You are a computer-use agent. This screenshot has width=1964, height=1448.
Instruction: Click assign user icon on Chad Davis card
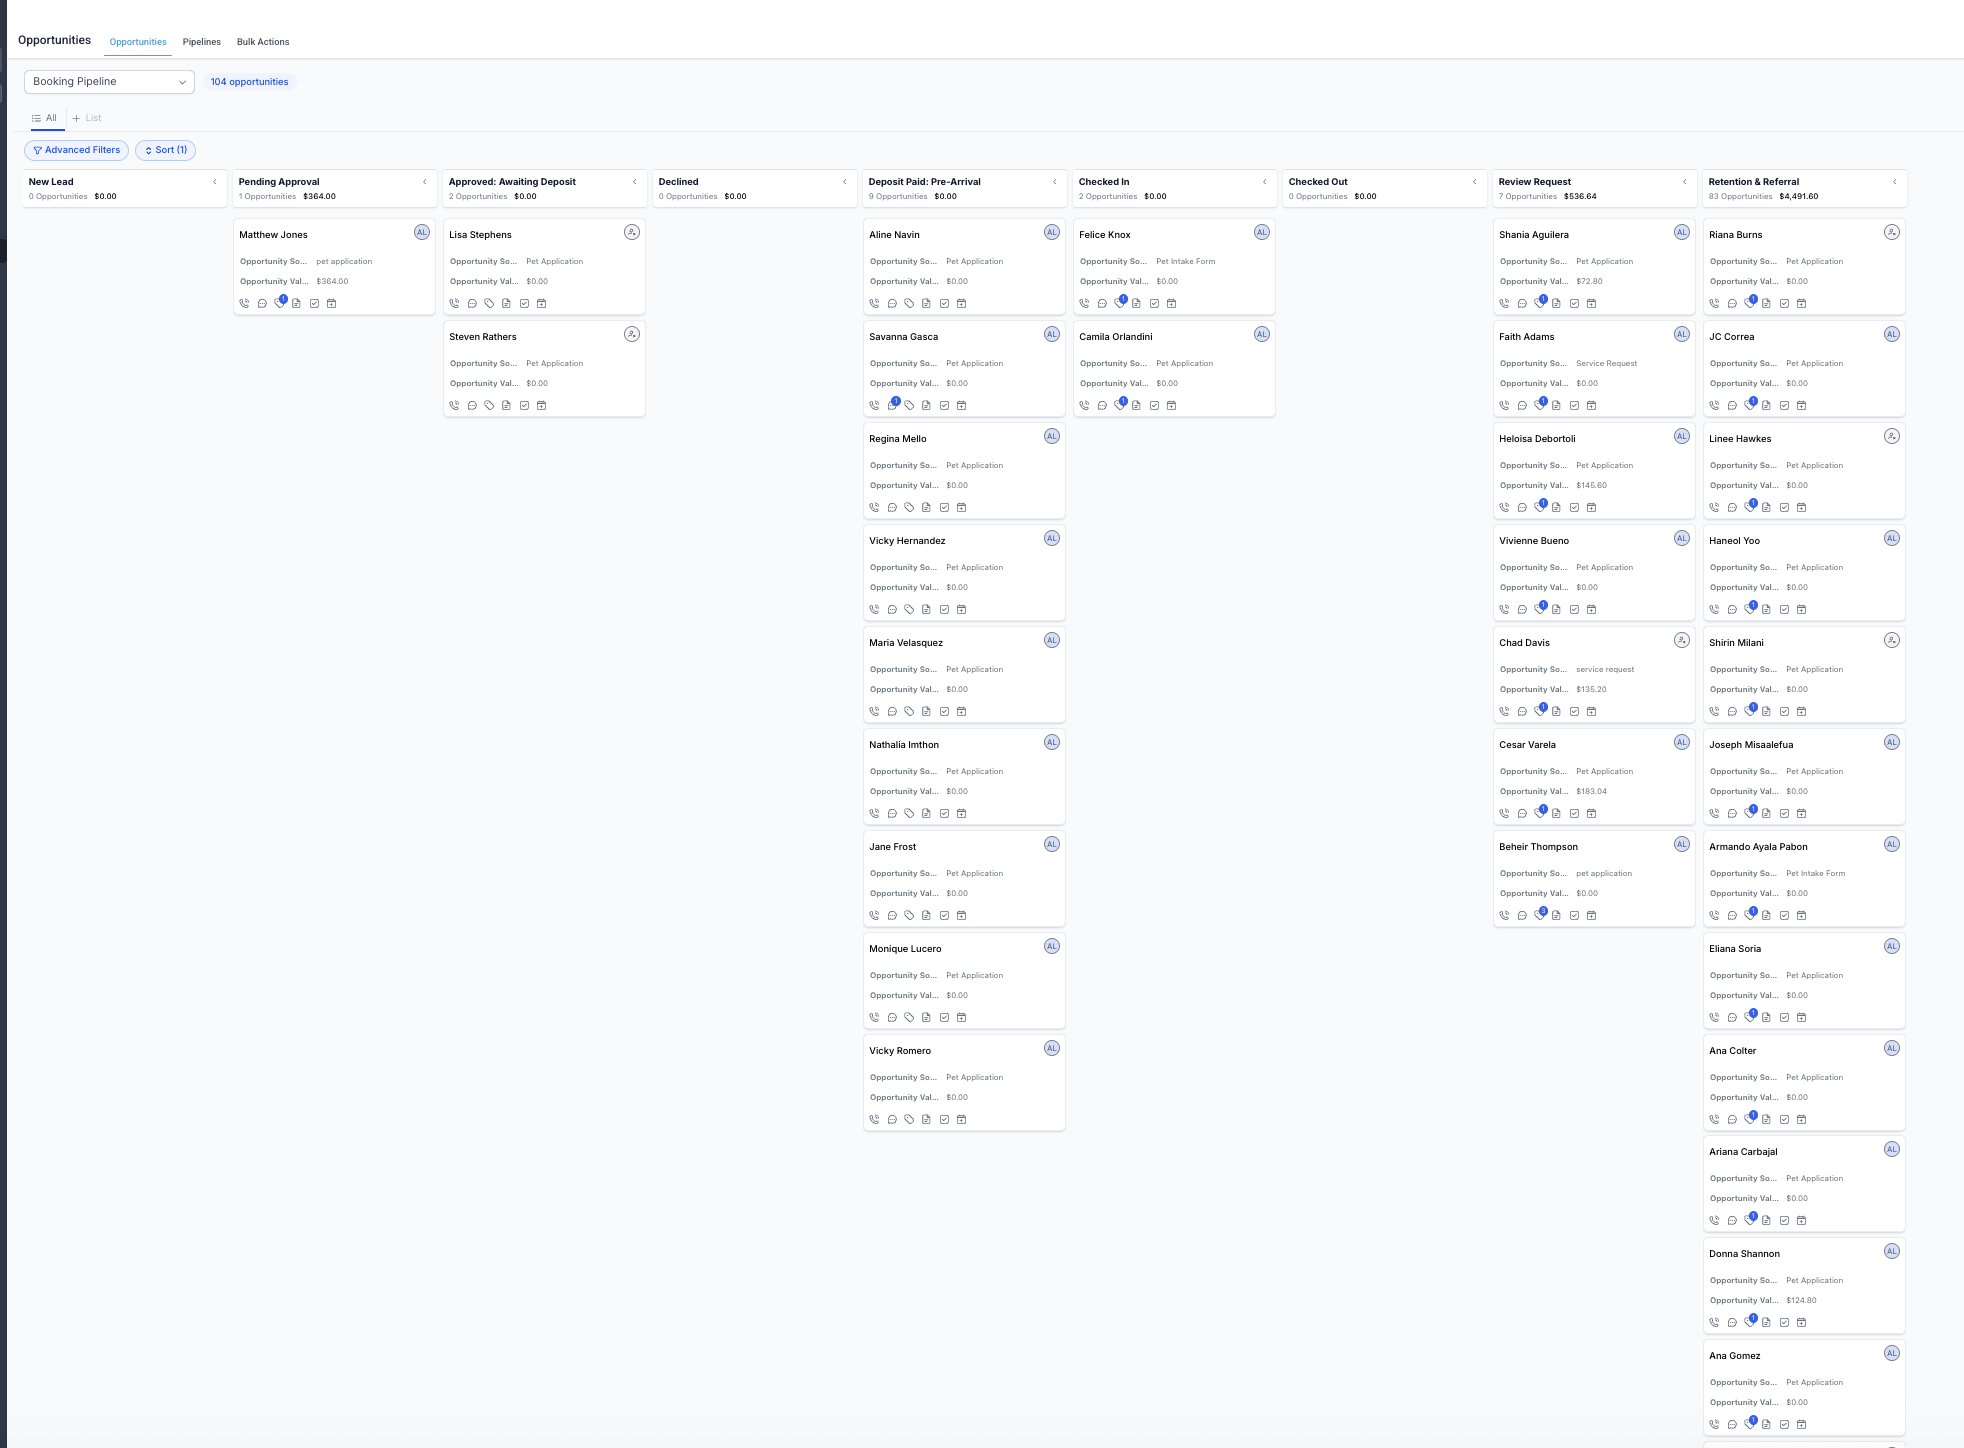1682,640
